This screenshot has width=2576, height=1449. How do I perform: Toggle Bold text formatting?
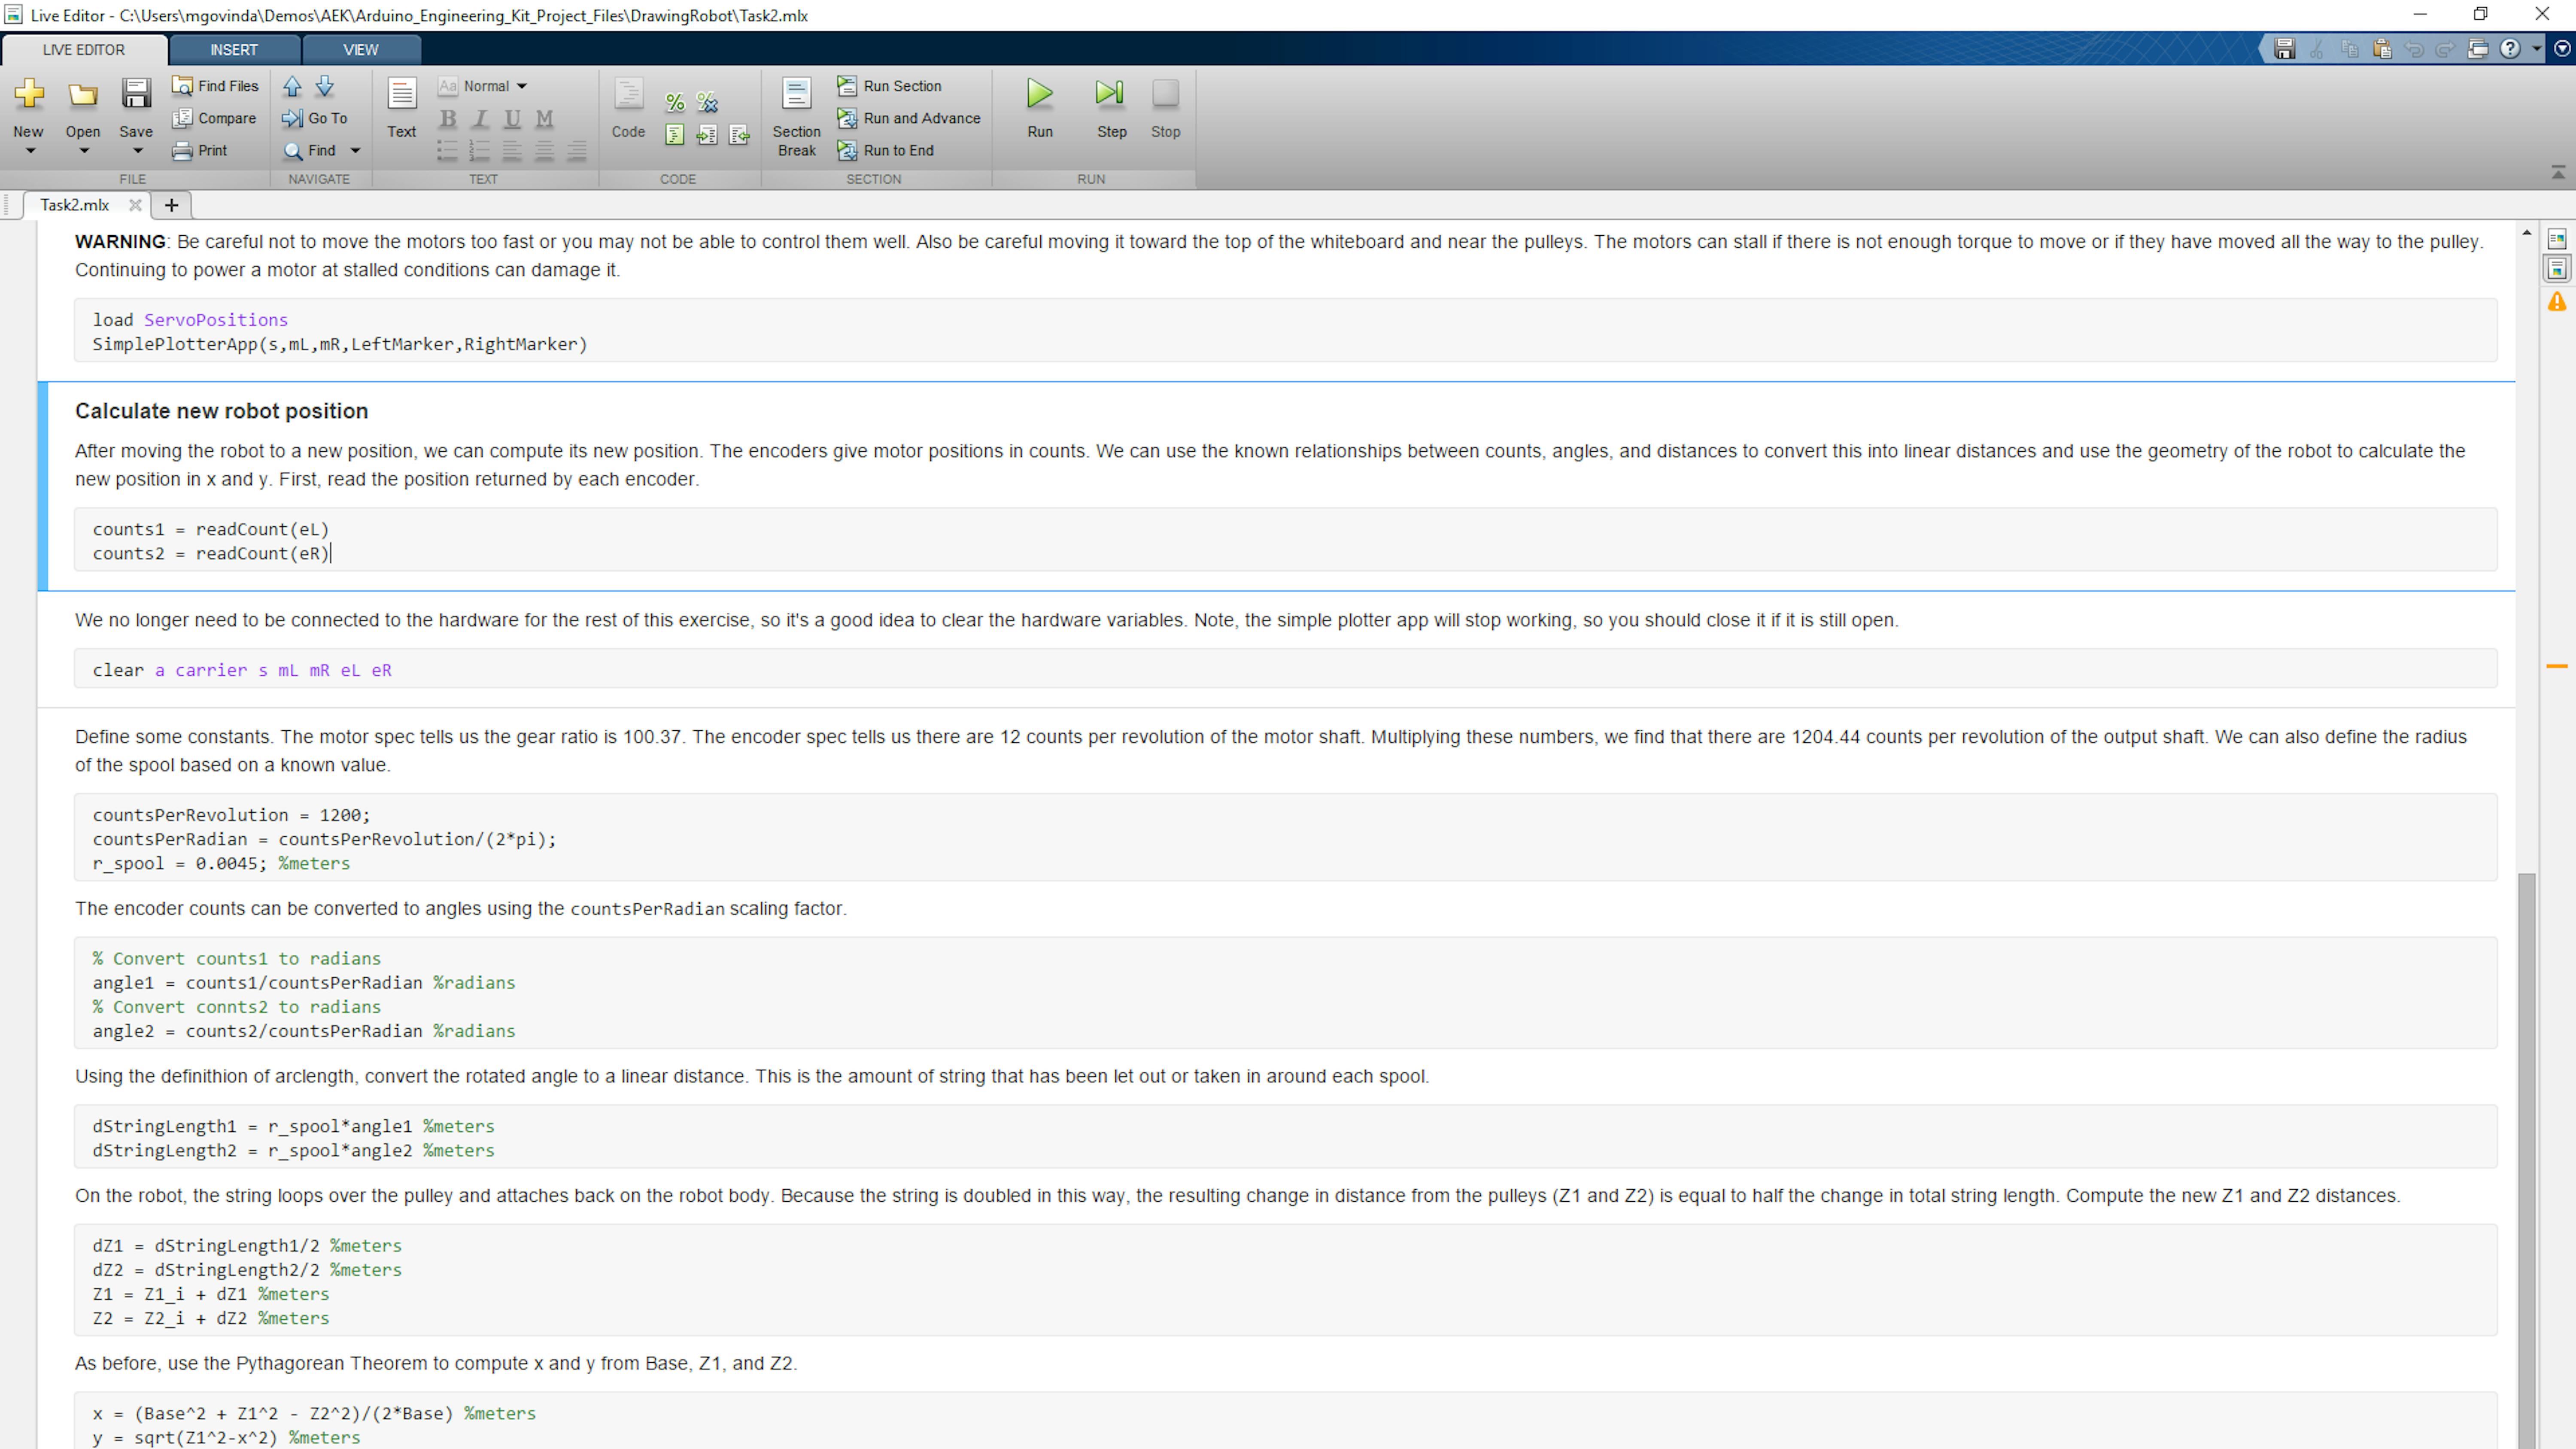pyautogui.click(x=448, y=119)
